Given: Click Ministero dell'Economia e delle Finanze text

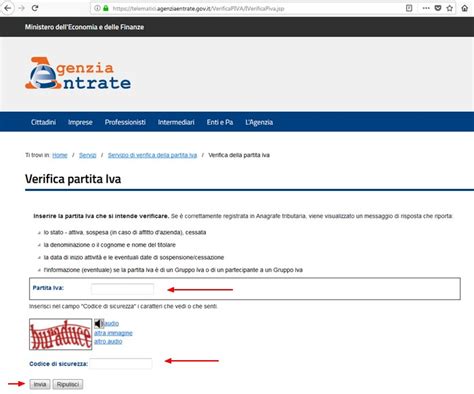Looking at the screenshot, I should pyautogui.click(x=84, y=27).
